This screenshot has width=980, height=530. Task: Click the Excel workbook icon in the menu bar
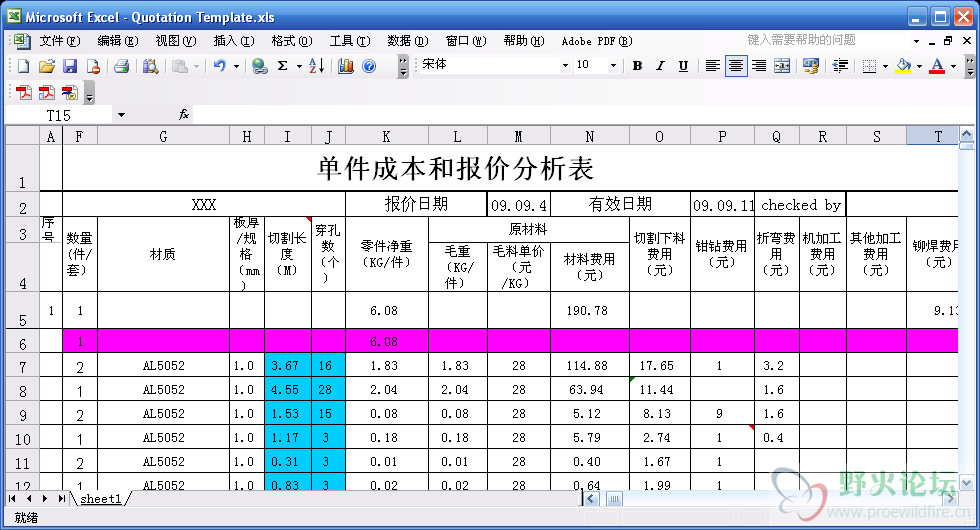21,41
